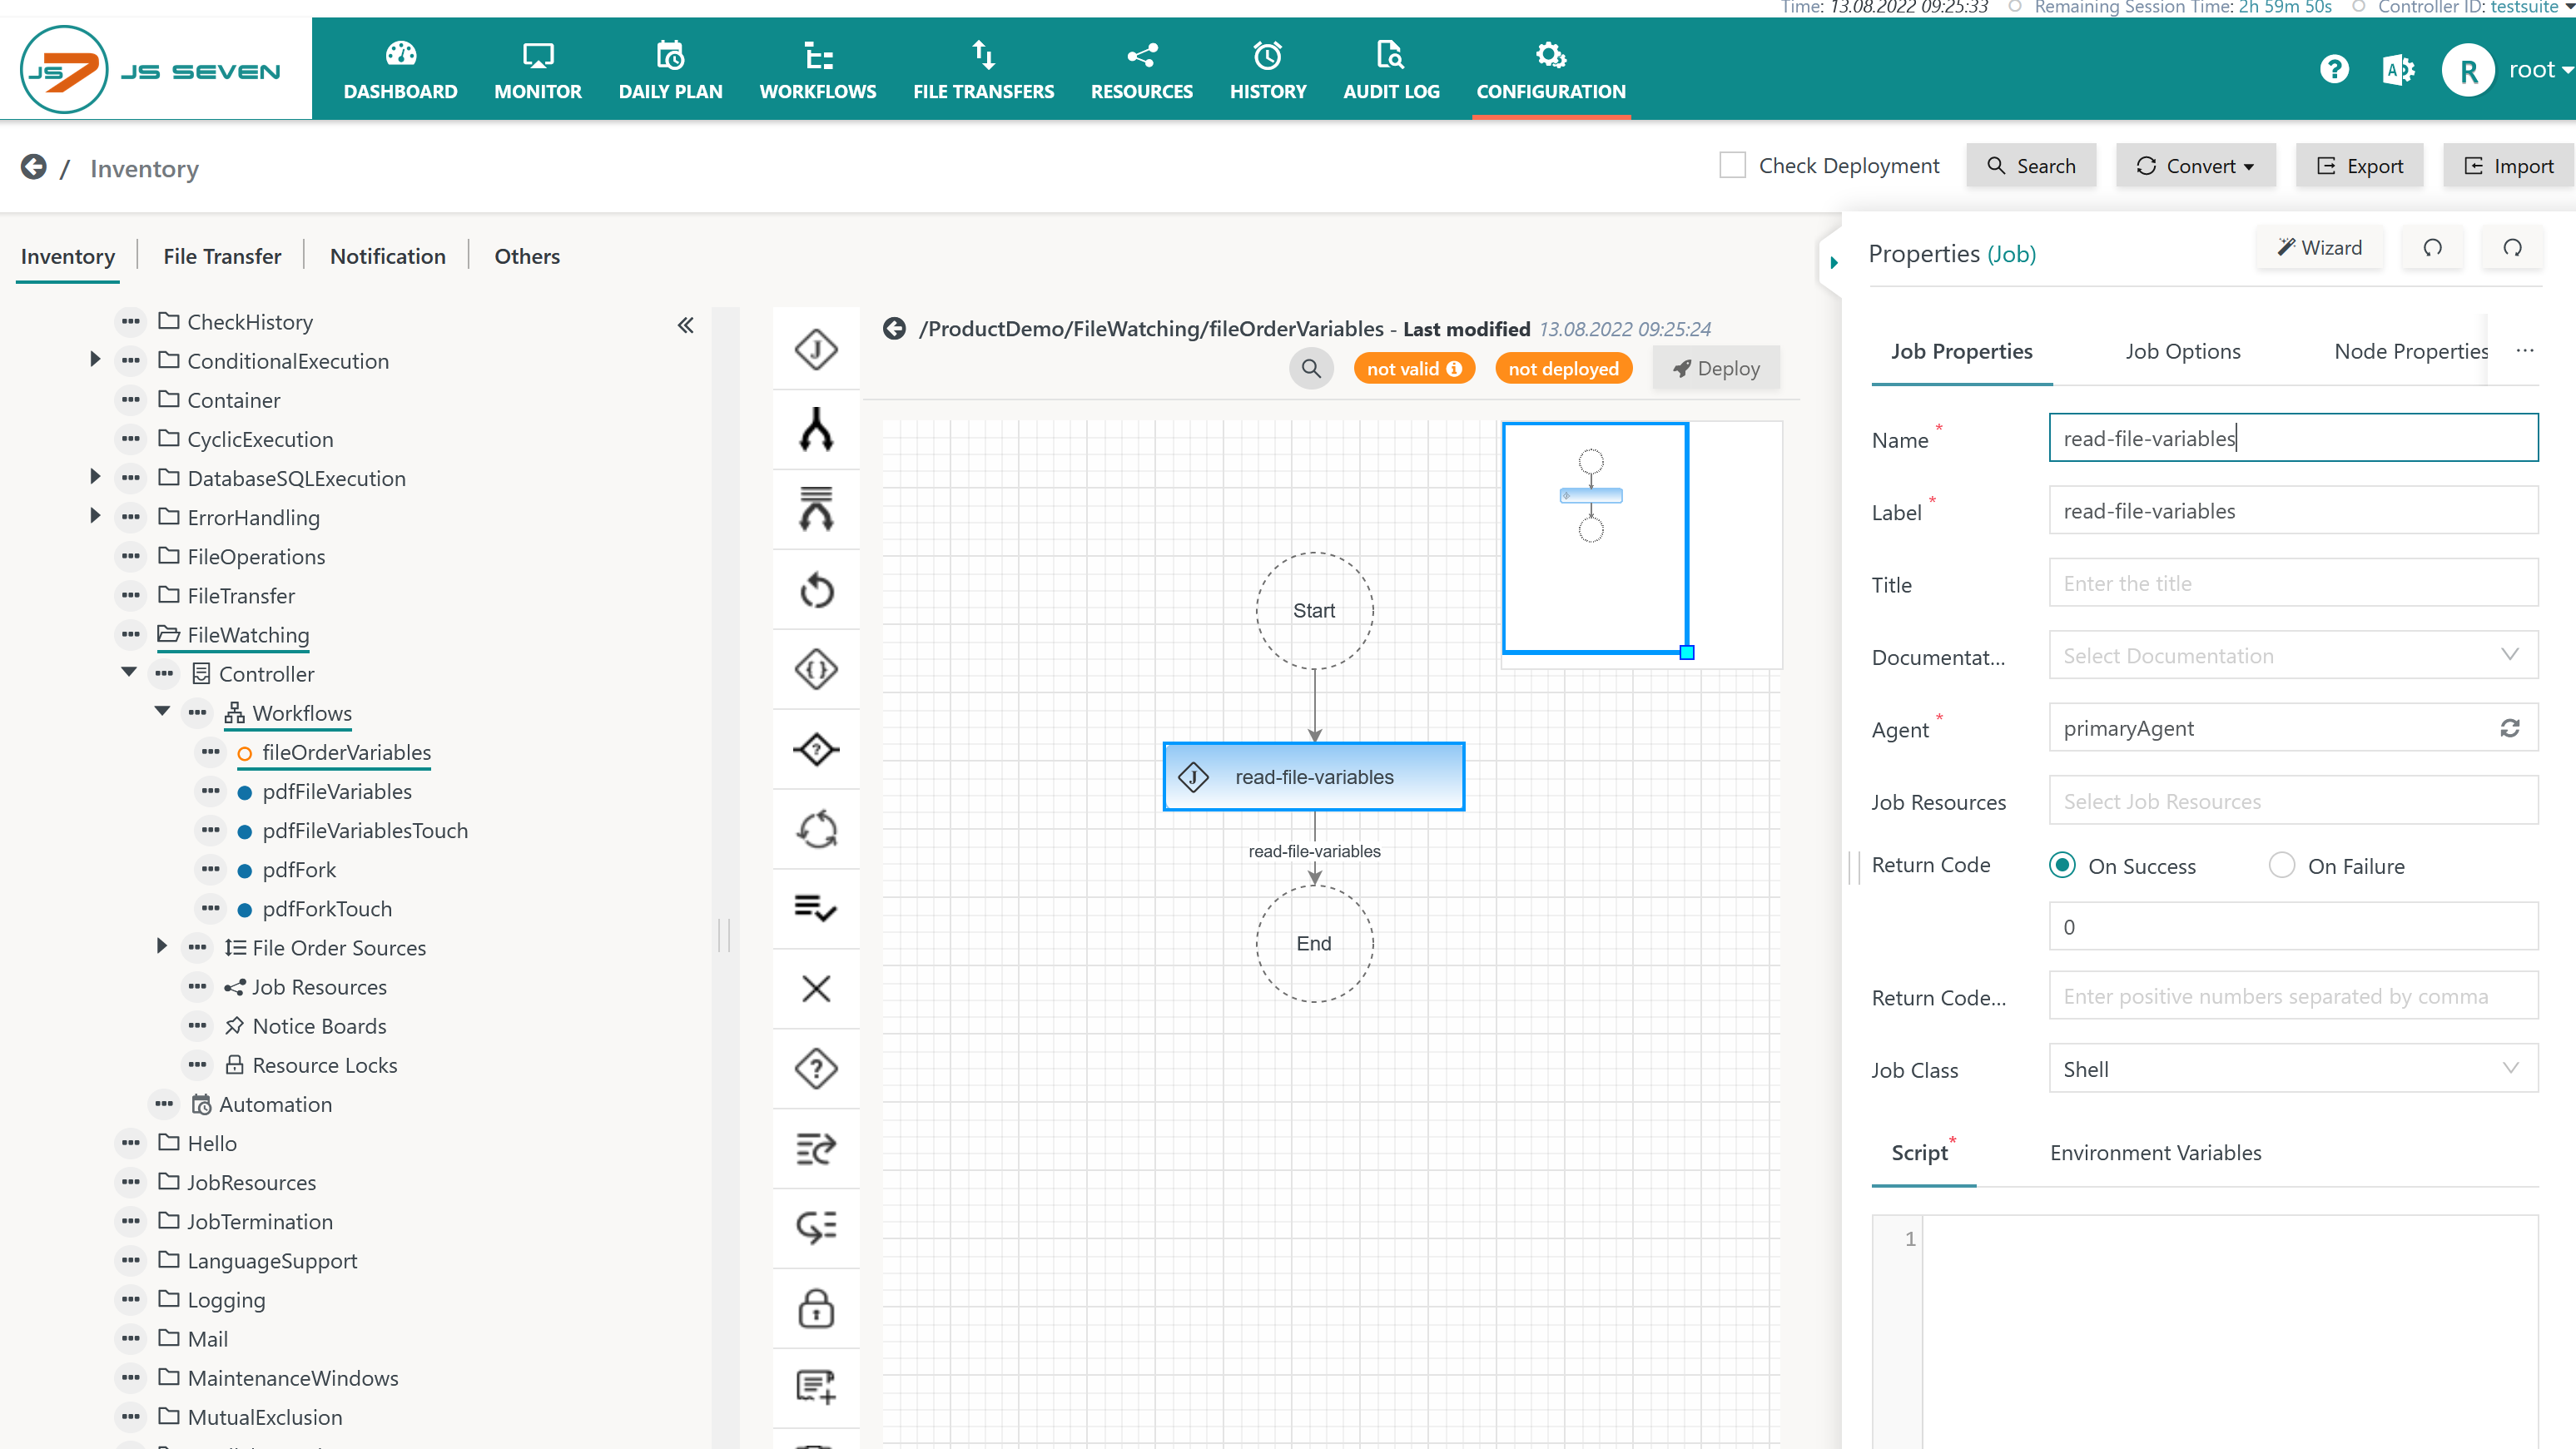Select the Try/Catch braces diamond icon
The image size is (2576, 1449).
(x=816, y=669)
